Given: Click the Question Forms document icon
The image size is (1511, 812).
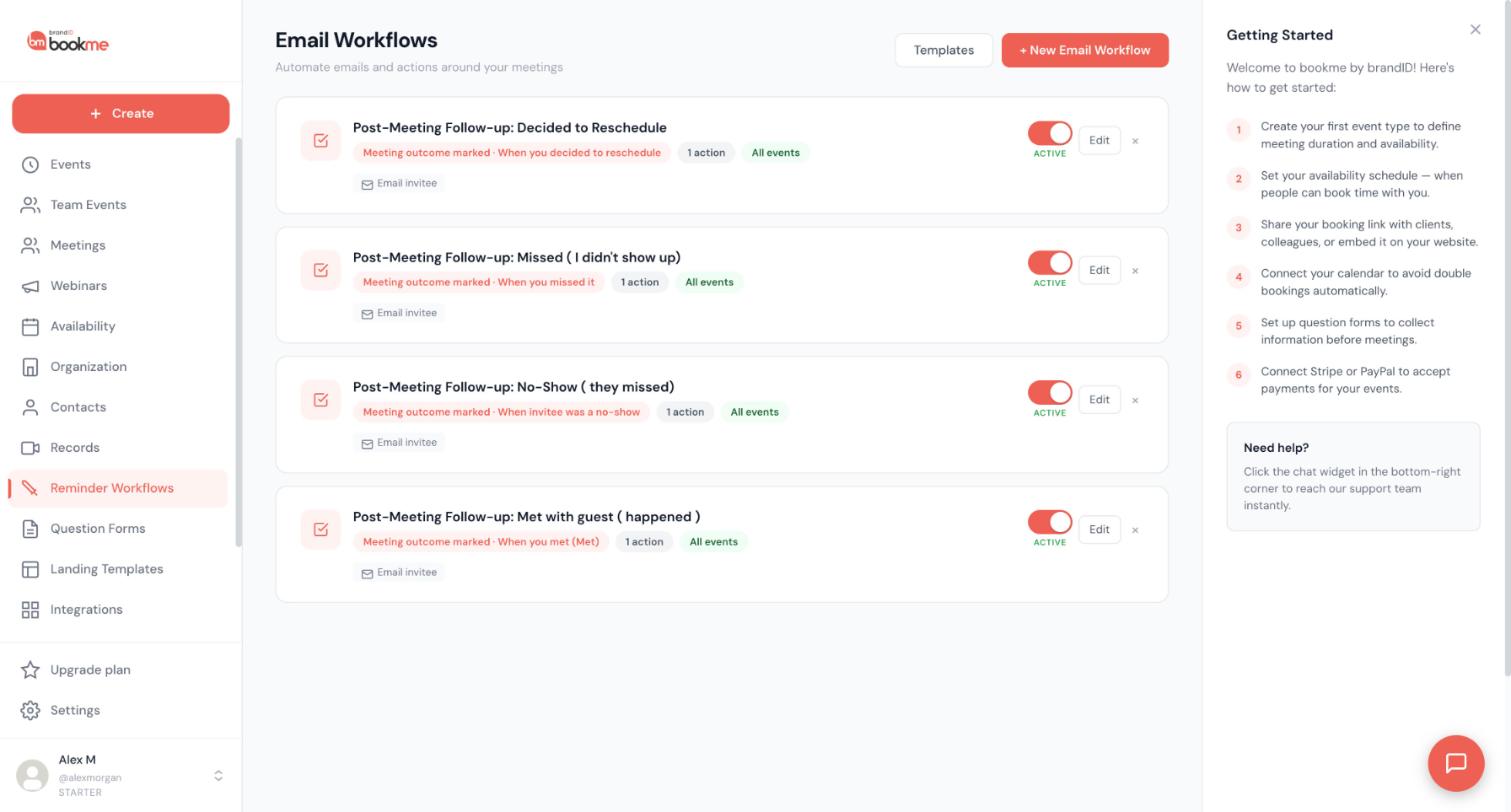Looking at the screenshot, I should (x=30, y=529).
